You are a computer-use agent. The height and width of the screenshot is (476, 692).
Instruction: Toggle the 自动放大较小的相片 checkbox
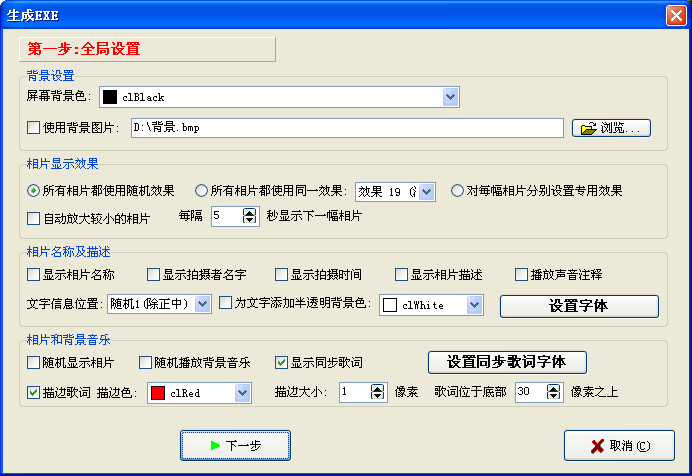34,218
